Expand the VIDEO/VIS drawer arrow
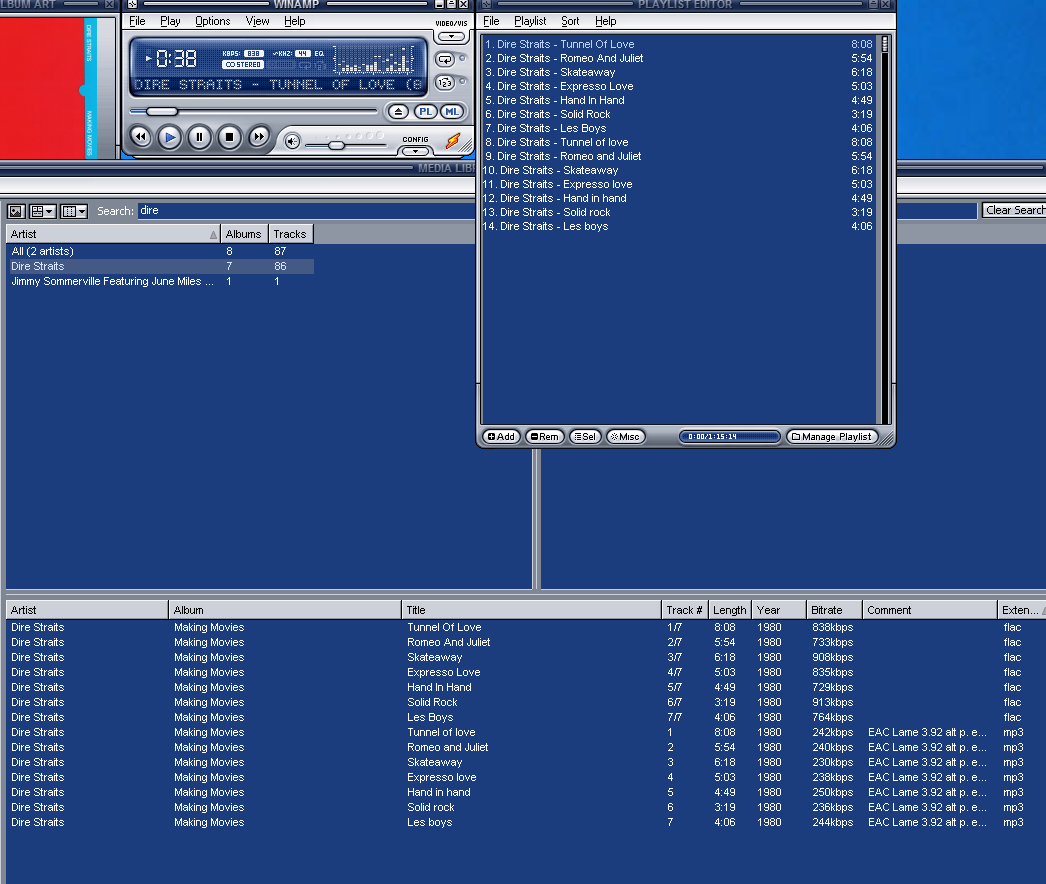The width and height of the screenshot is (1046, 884). click(452, 37)
